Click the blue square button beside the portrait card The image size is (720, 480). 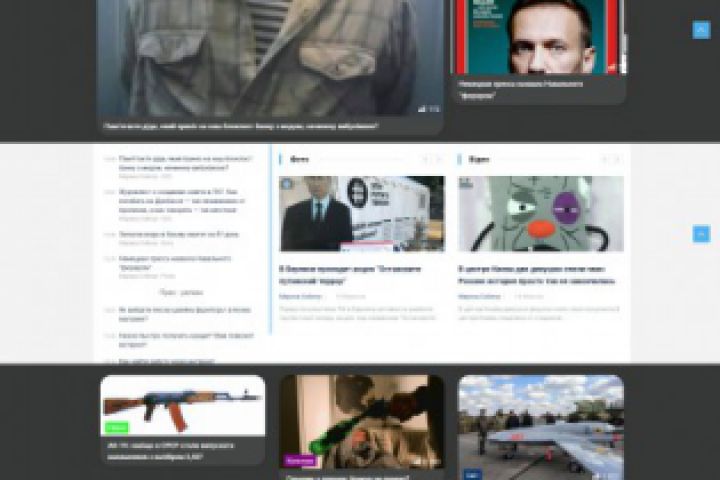click(701, 30)
